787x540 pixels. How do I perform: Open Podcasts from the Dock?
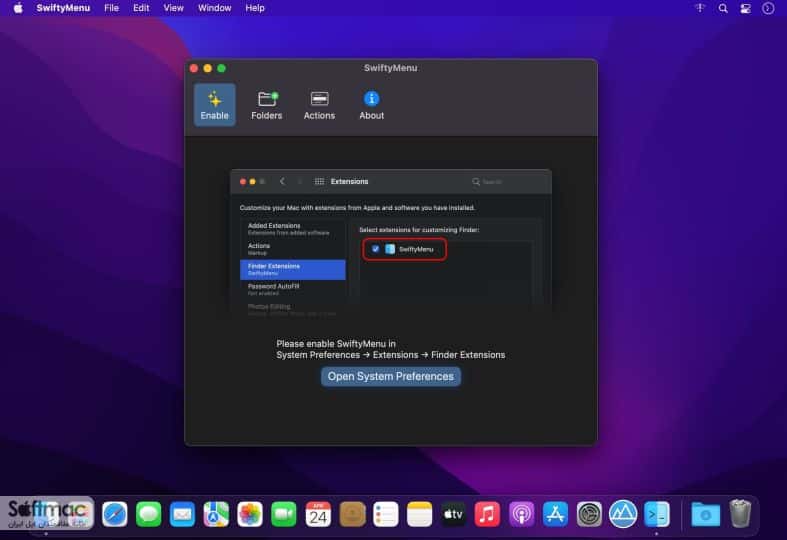[x=521, y=514]
